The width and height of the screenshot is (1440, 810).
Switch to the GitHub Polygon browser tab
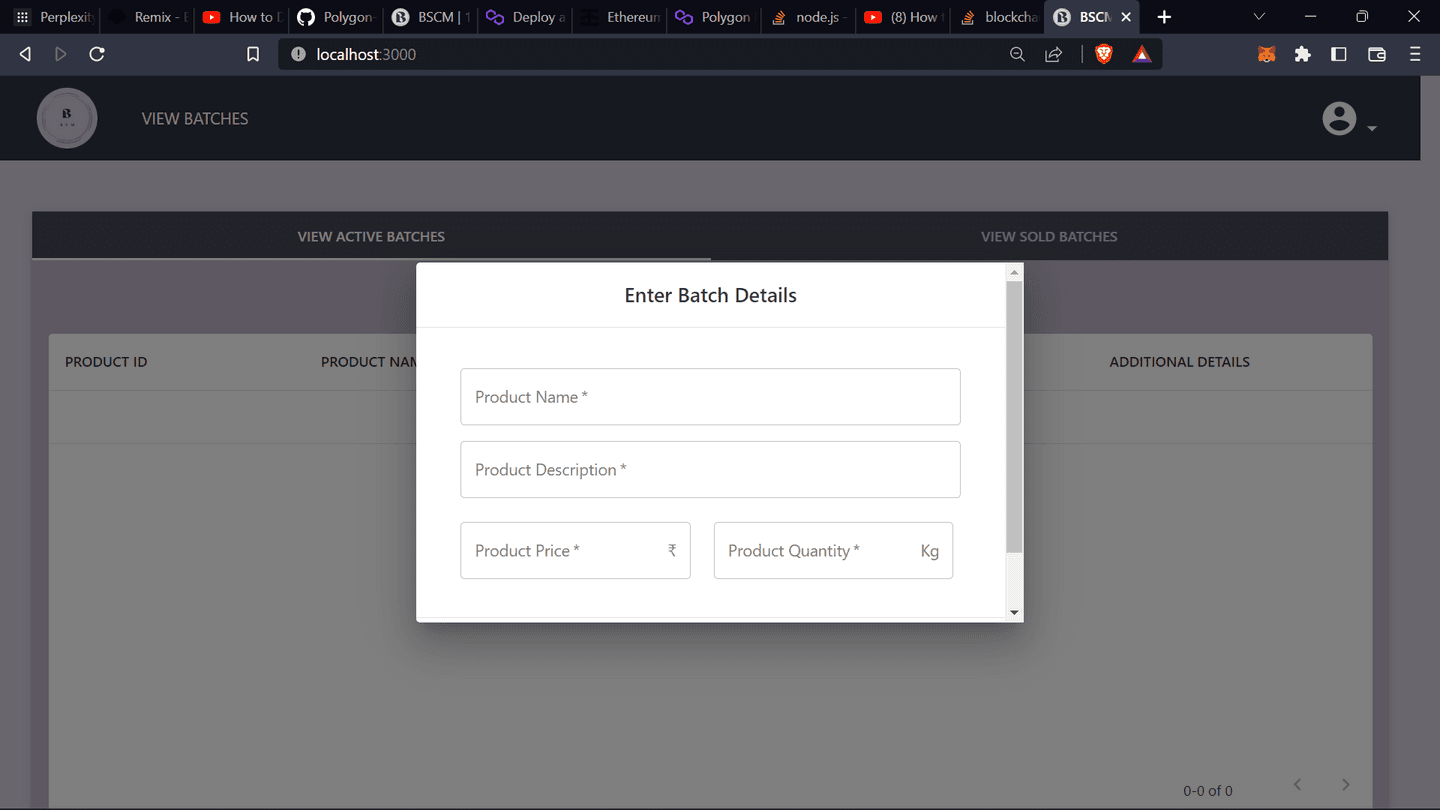(x=336, y=17)
